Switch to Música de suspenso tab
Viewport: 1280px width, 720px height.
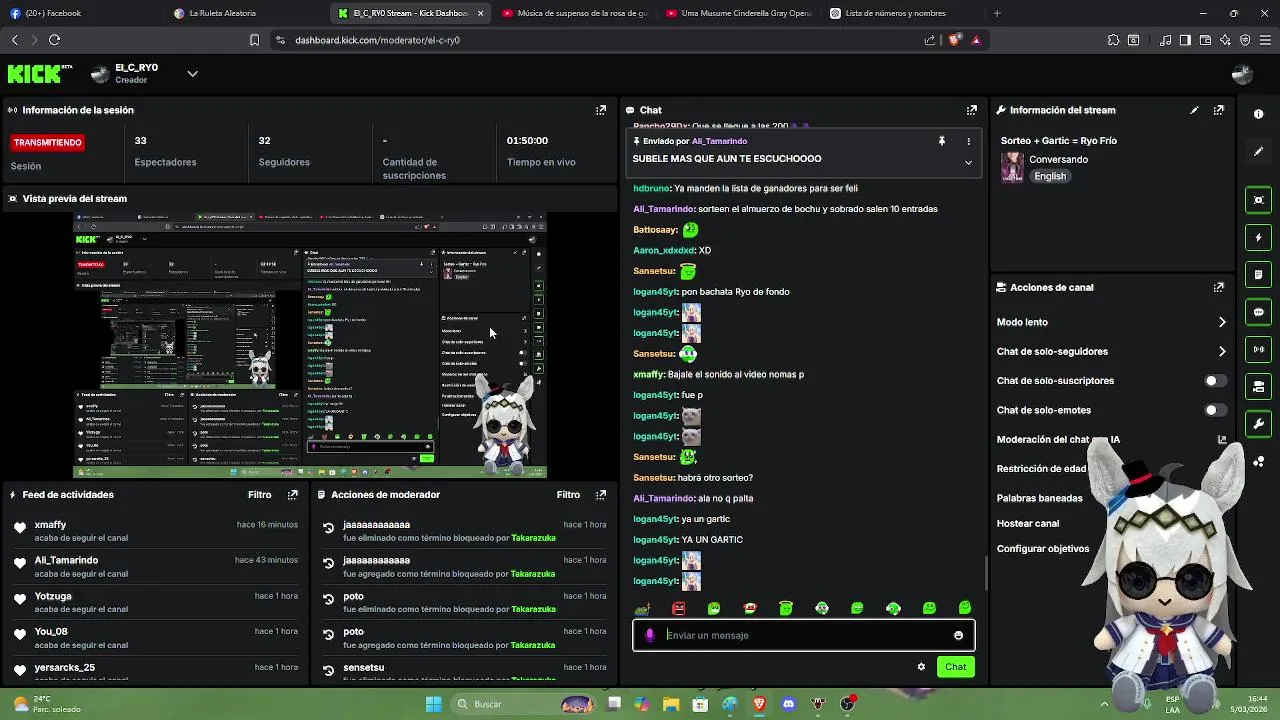pyautogui.click(x=575, y=13)
